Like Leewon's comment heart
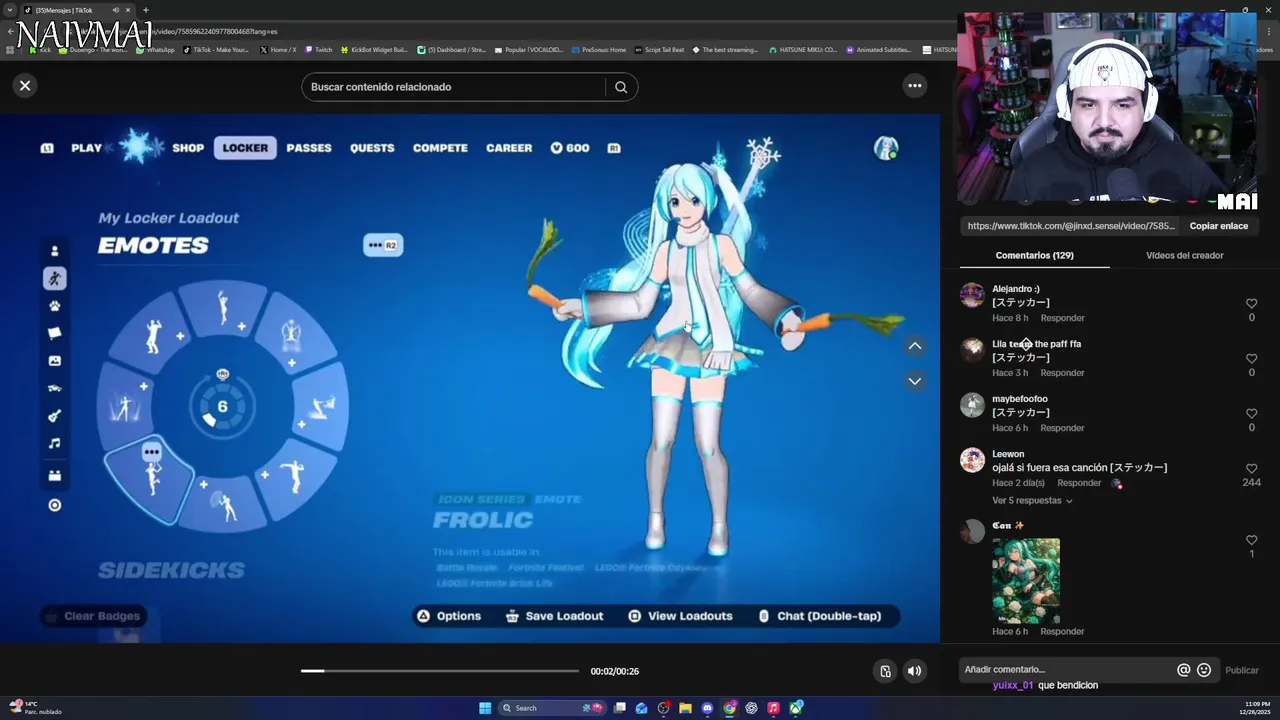The image size is (1280, 720). [x=1251, y=469]
